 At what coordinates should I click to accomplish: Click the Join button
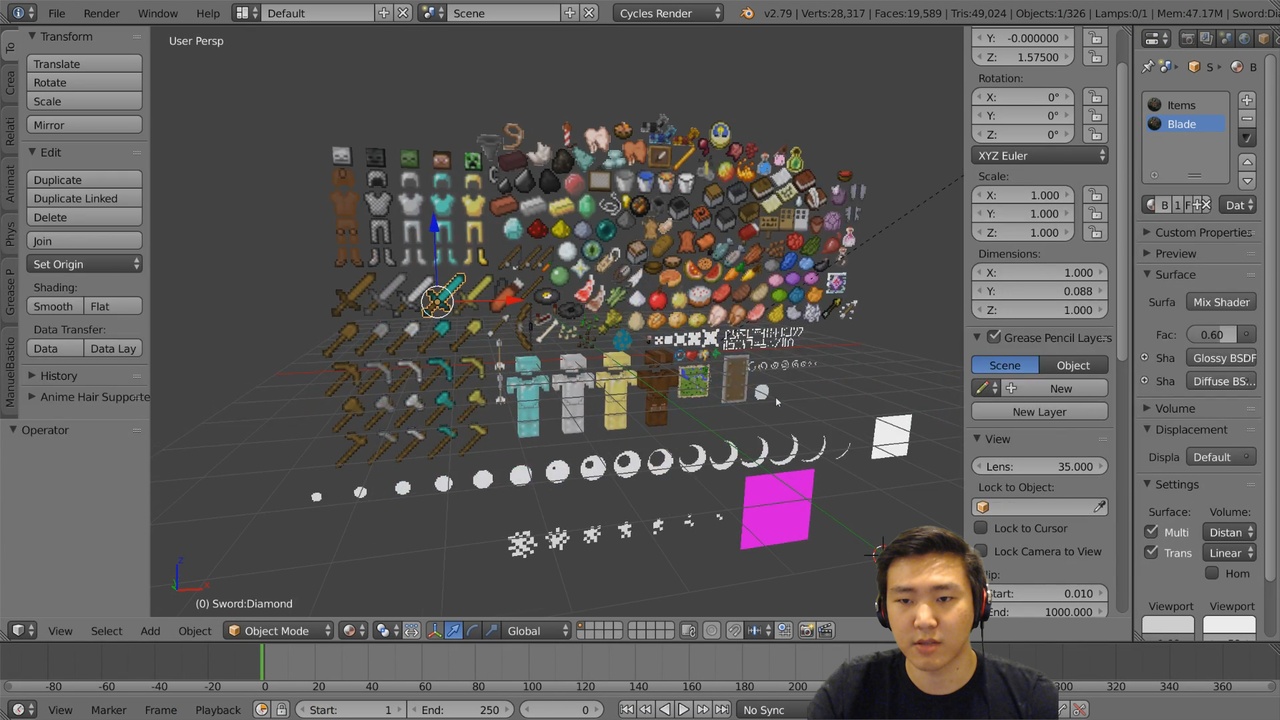pos(85,241)
